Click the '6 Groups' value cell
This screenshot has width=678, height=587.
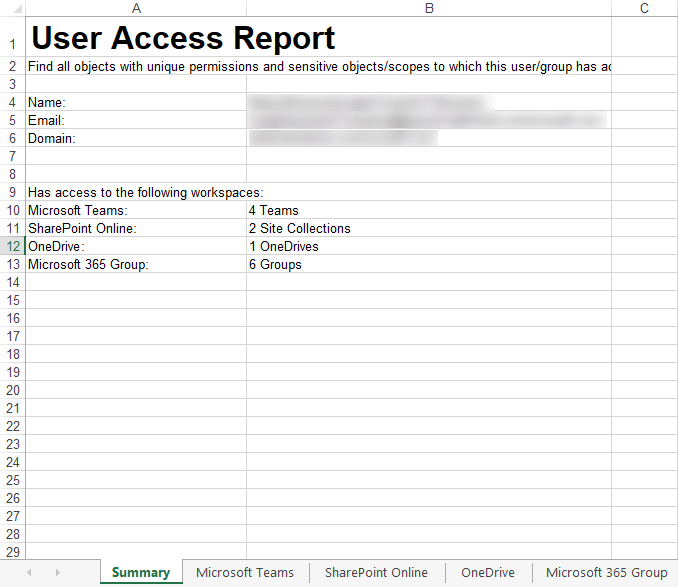click(429, 264)
